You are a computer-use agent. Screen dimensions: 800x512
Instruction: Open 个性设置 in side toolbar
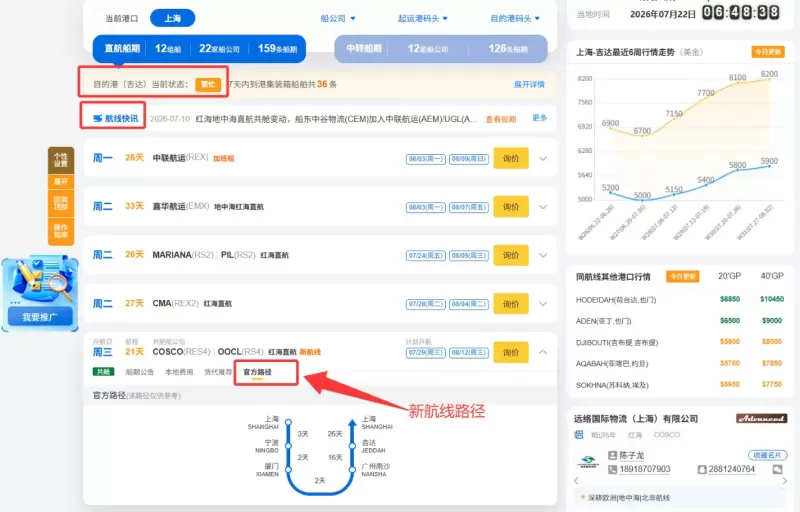[x=61, y=160]
